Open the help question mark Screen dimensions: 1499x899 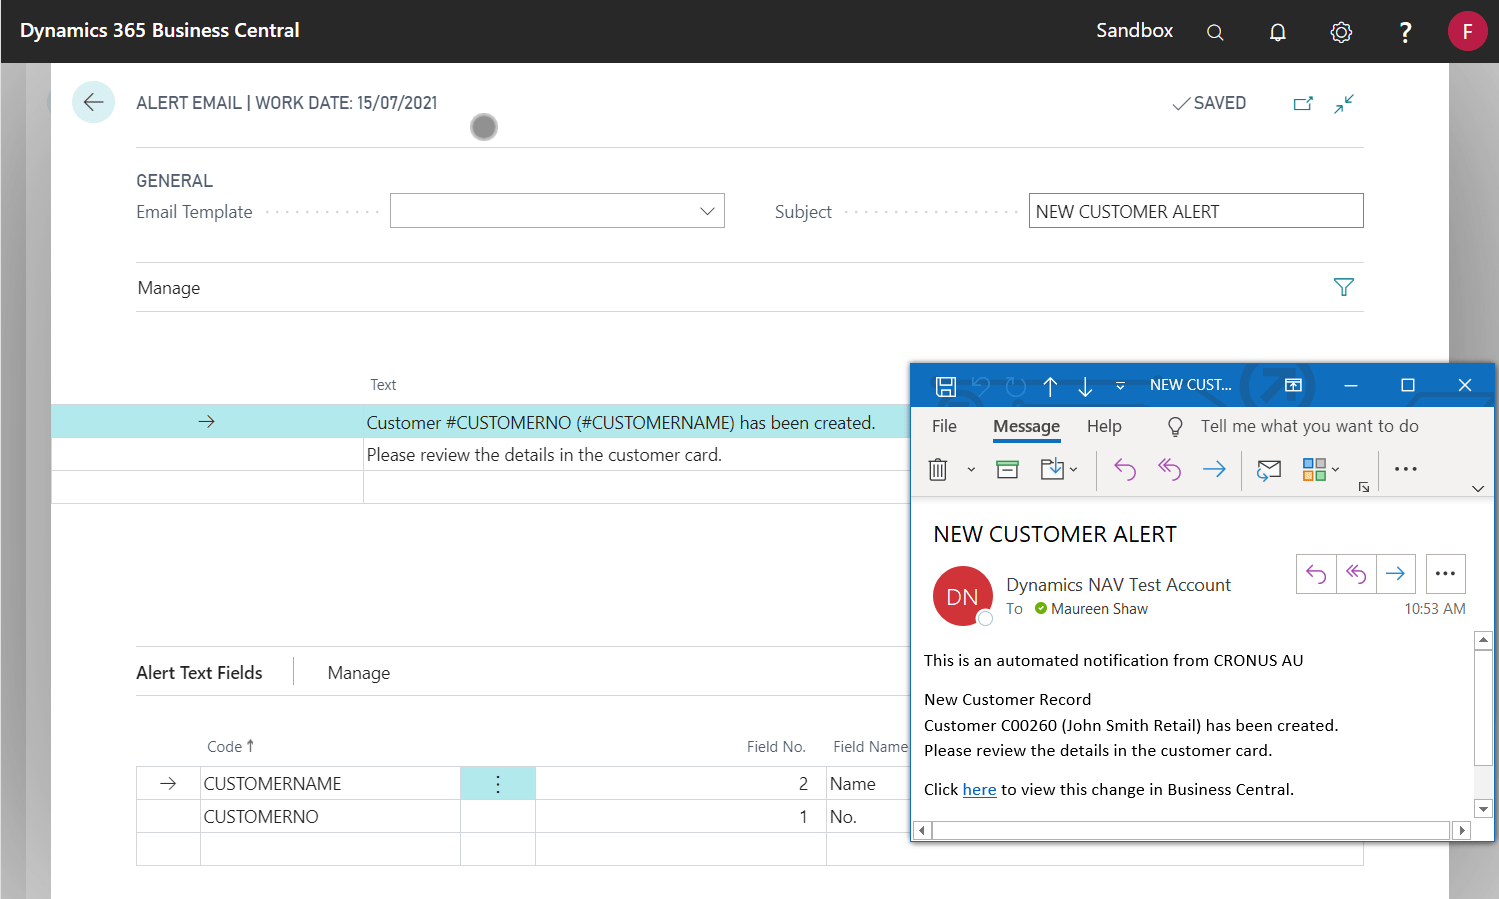(1405, 32)
